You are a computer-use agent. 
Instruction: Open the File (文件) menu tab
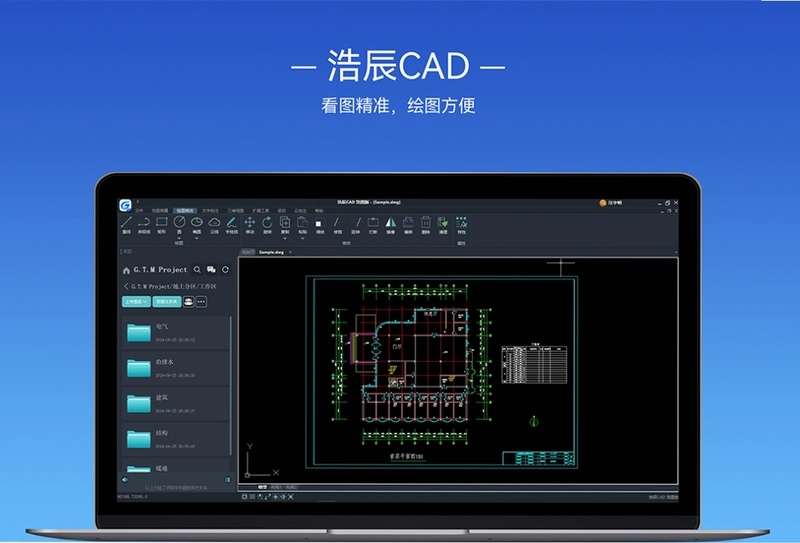coord(139,211)
